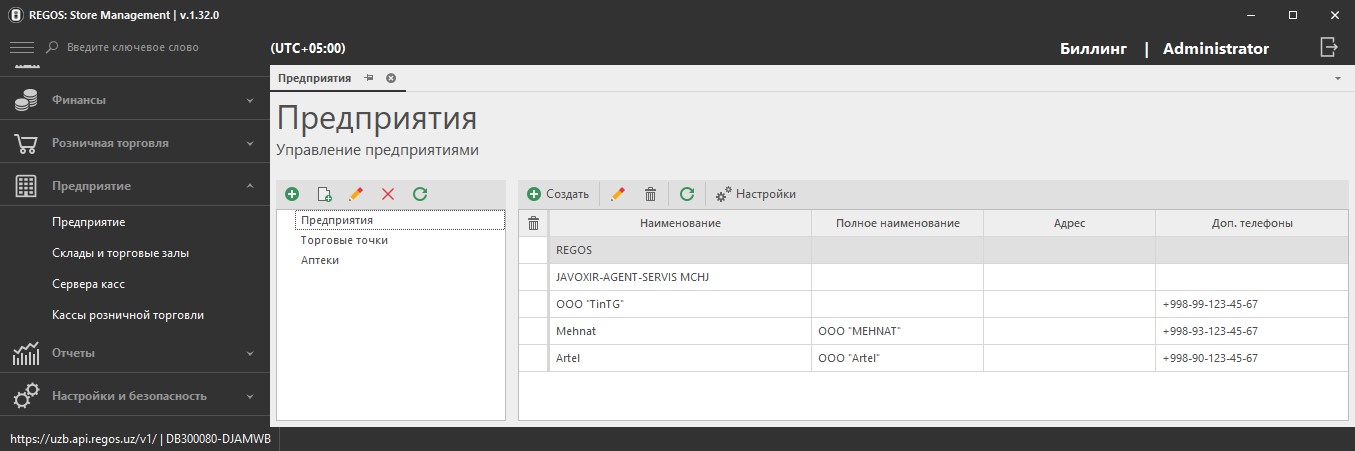Click the trash delete icon in table toolbar

coord(650,194)
